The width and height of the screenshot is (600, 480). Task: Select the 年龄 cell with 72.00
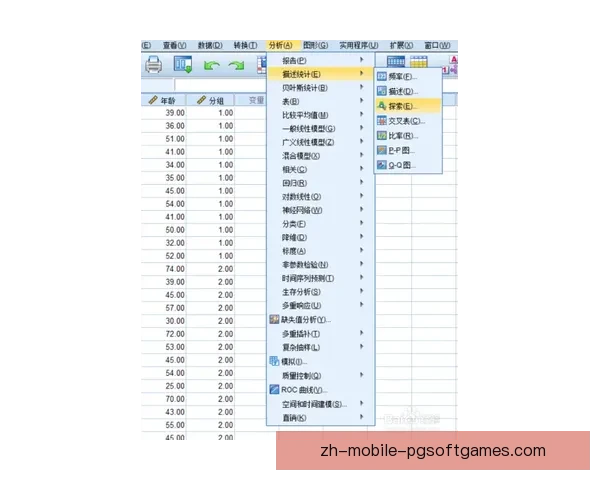[164, 334]
